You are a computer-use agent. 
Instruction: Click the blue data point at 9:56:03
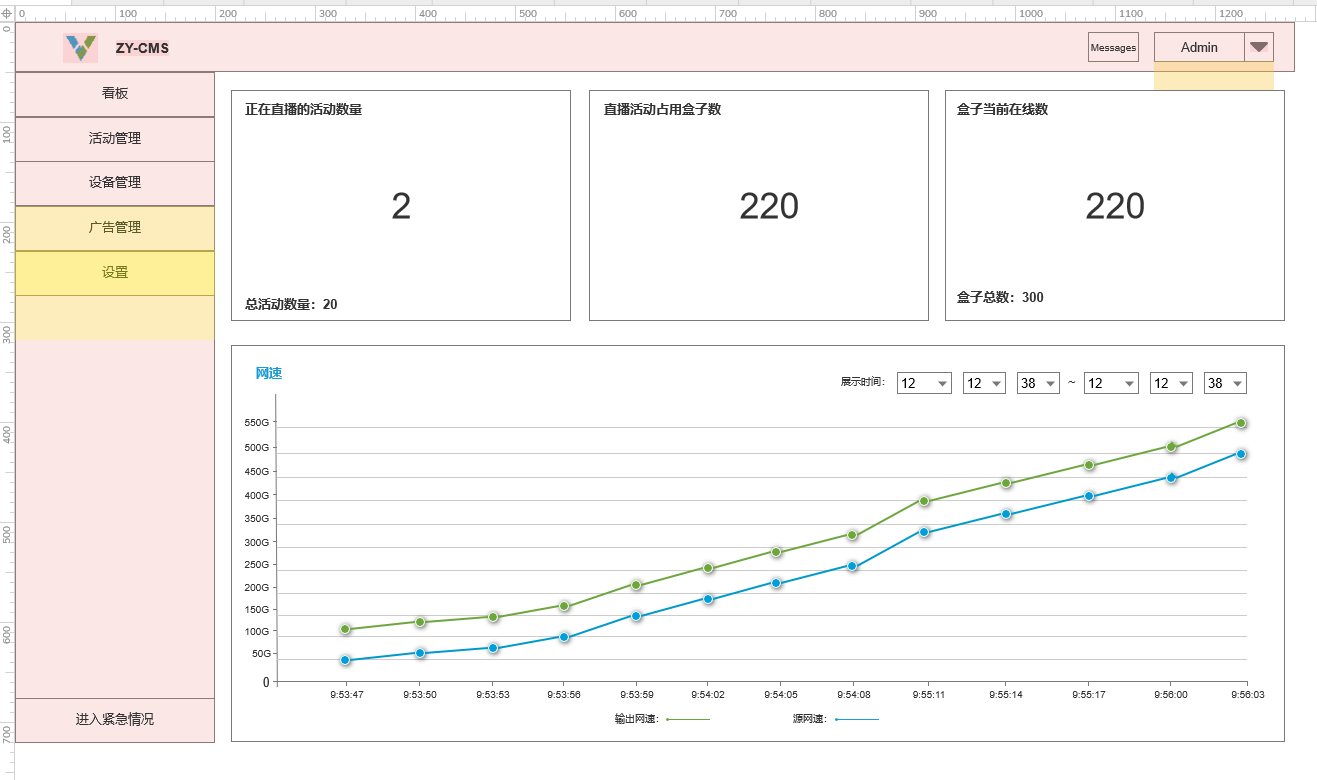tap(1241, 454)
